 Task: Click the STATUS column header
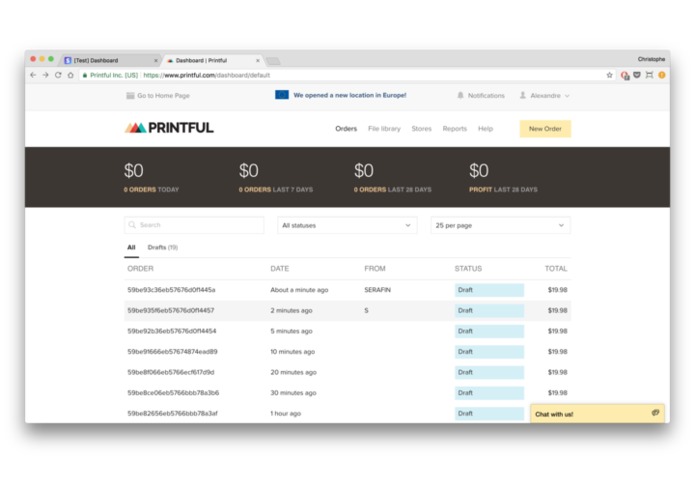(x=468, y=269)
